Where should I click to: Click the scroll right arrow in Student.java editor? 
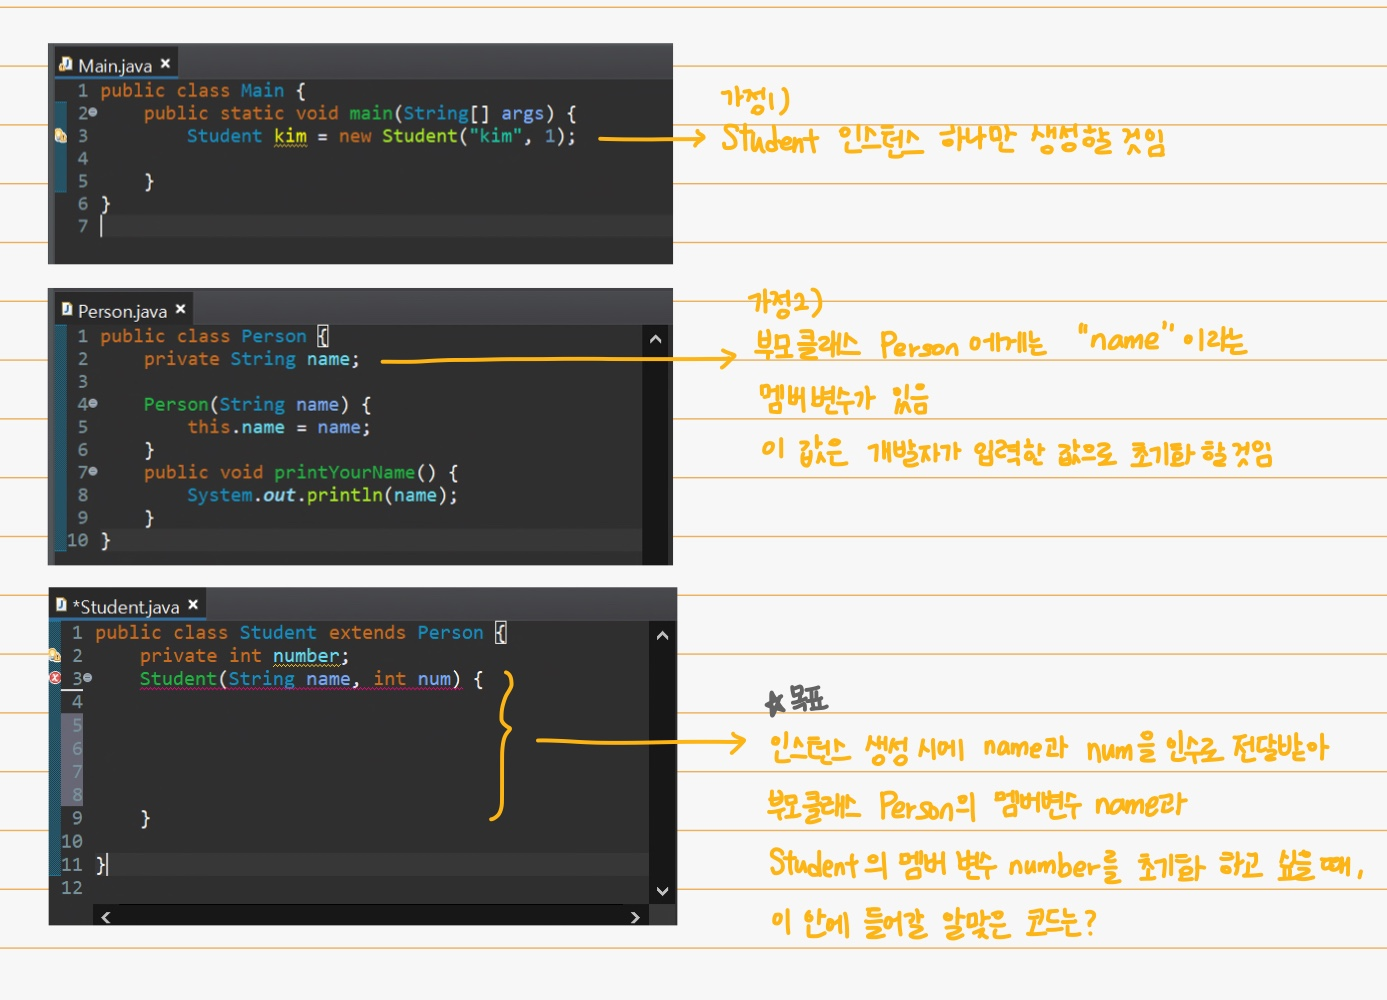click(634, 916)
